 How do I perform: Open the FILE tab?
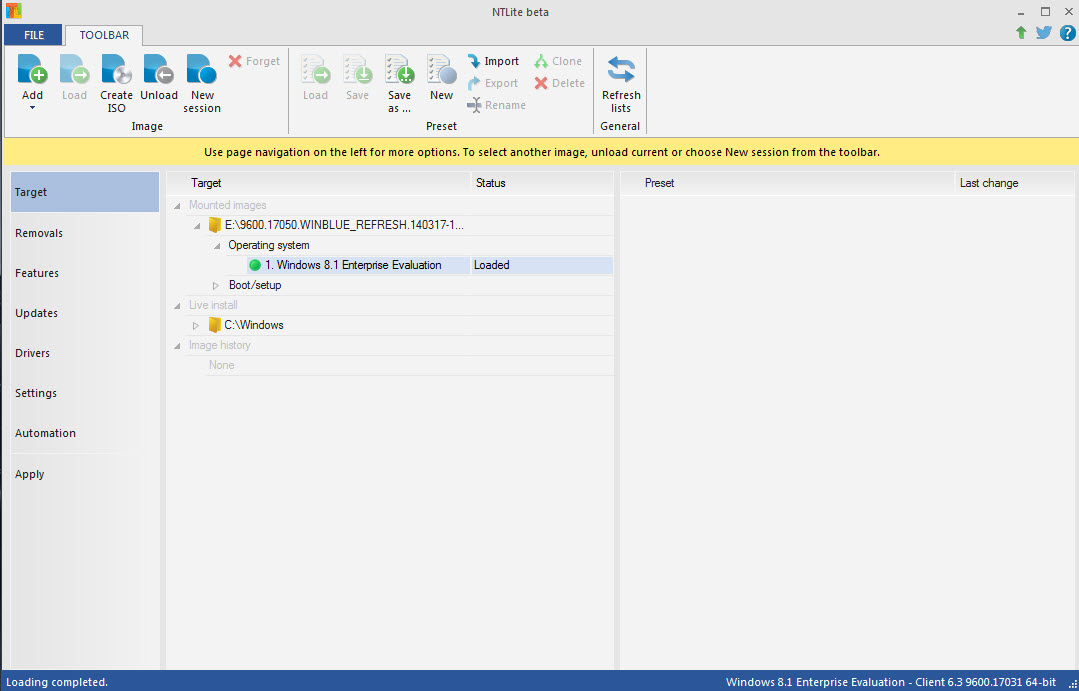[x=34, y=35]
